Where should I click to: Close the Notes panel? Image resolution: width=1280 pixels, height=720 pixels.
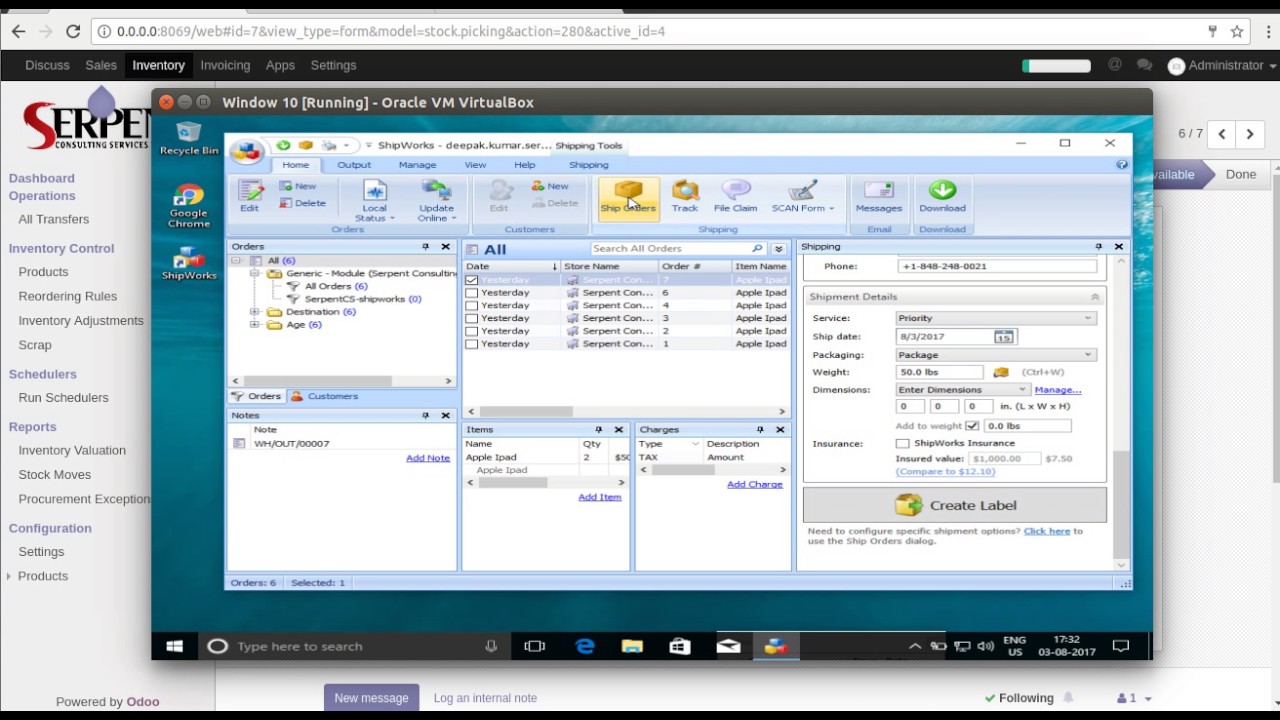446,415
